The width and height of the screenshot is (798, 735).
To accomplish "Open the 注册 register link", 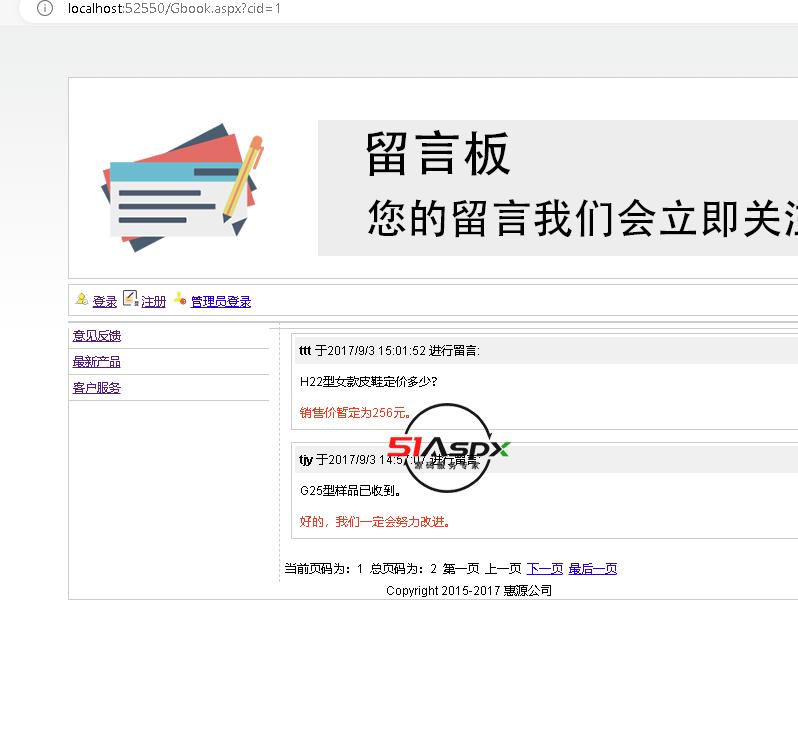I will [x=154, y=301].
